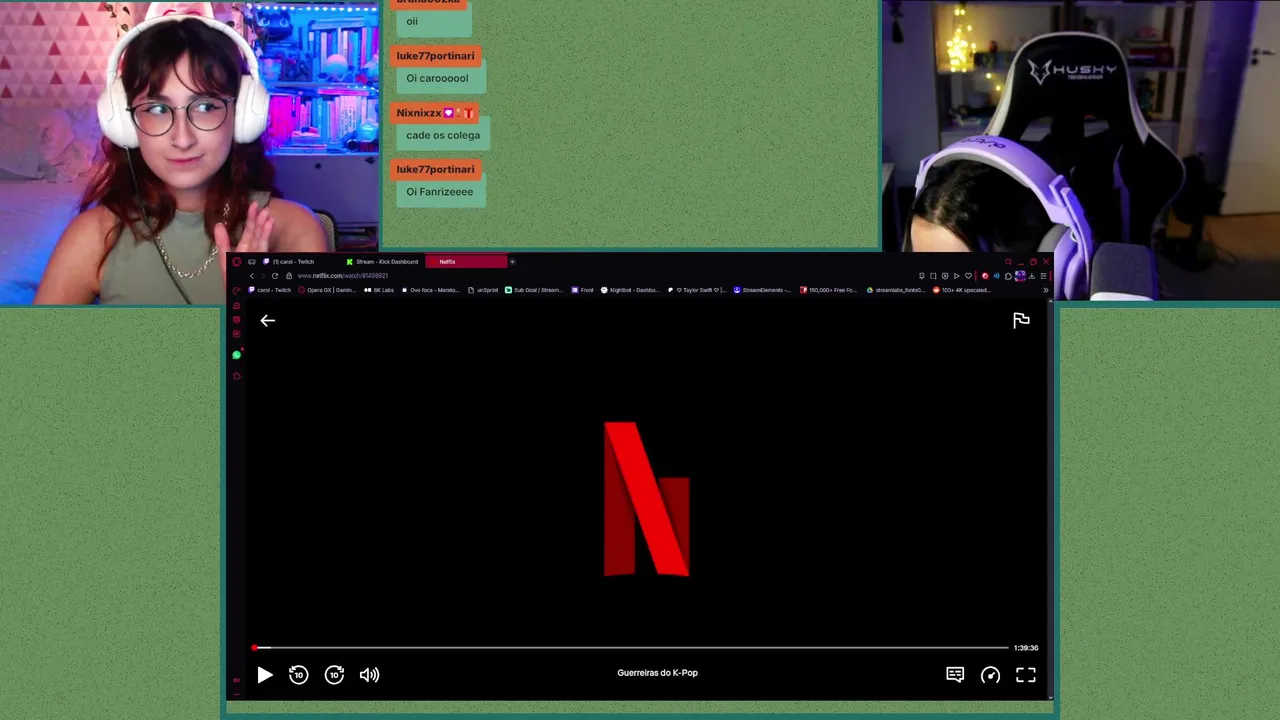Open the unSprint bookmark
The image size is (1280, 720).
tap(483, 290)
